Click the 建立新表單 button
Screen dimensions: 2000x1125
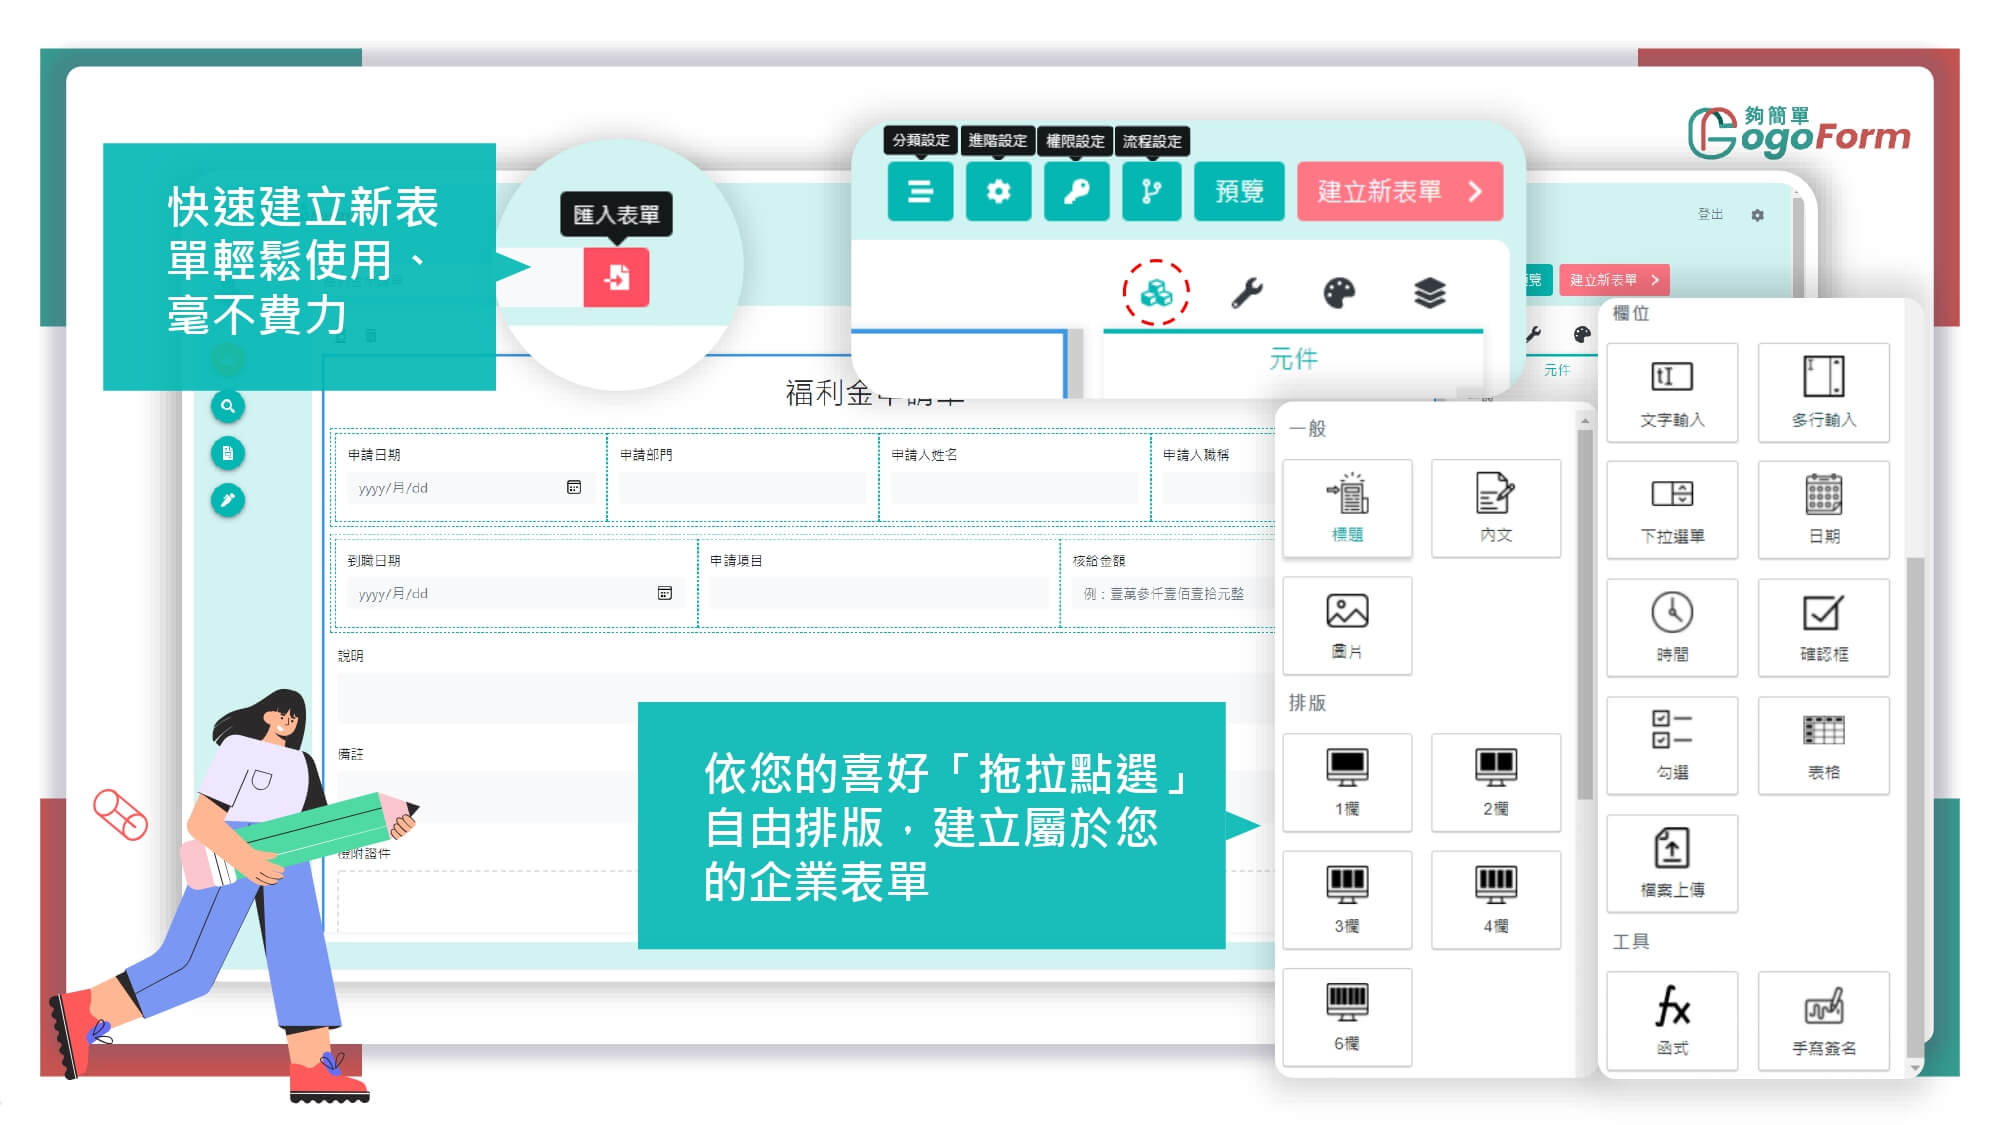click(1399, 191)
